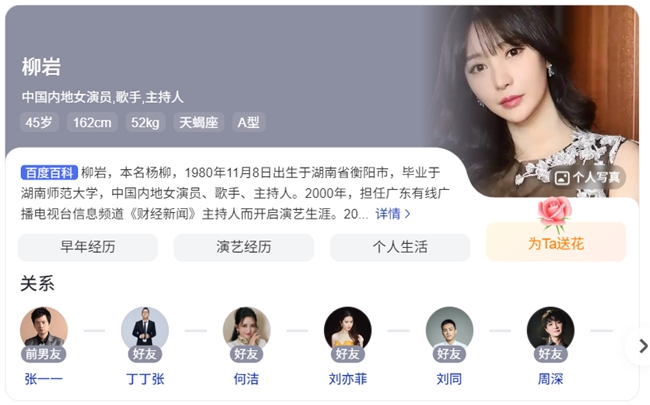Select the 45岁 age tag
Image resolution: width=650 pixels, height=405 pixels.
click(x=39, y=122)
